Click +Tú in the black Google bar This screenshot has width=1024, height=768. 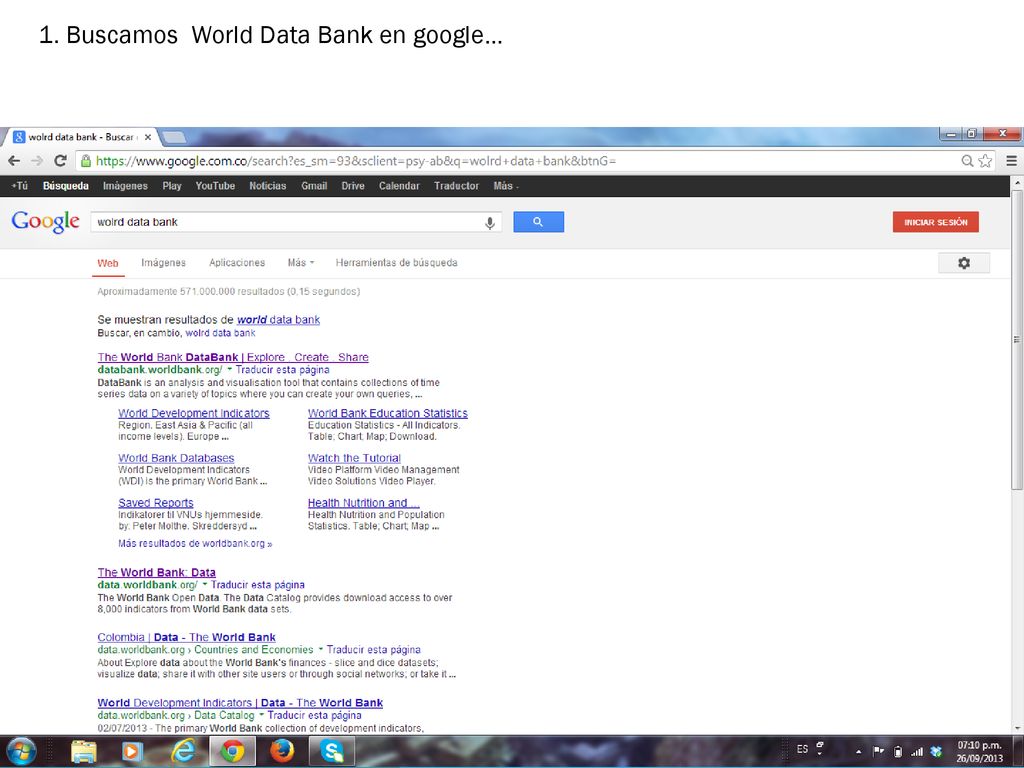pyautogui.click(x=20, y=186)
